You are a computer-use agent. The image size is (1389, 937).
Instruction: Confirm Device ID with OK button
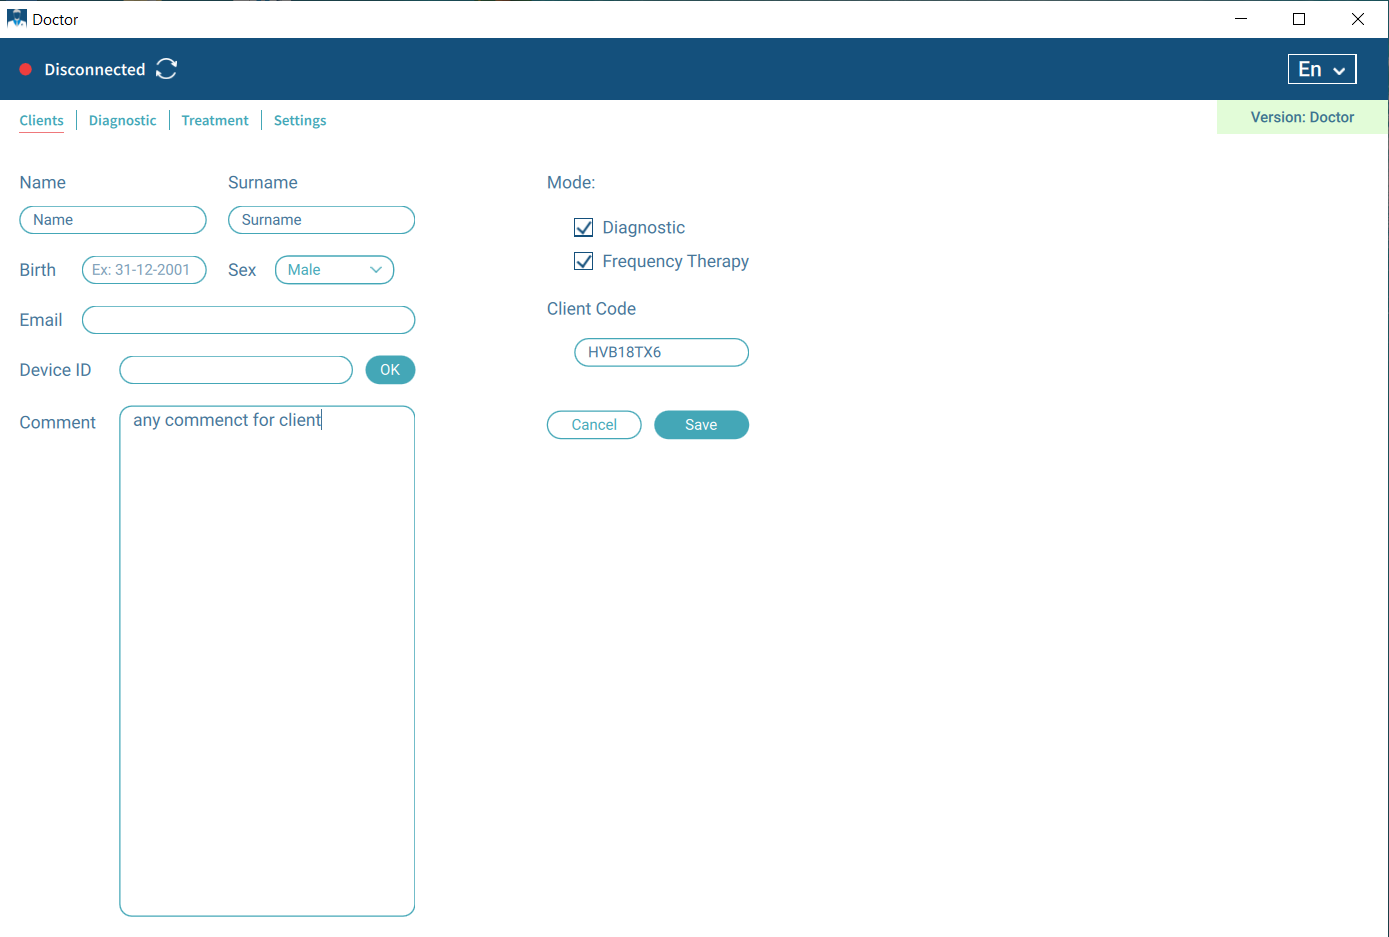tap(390, 370)
